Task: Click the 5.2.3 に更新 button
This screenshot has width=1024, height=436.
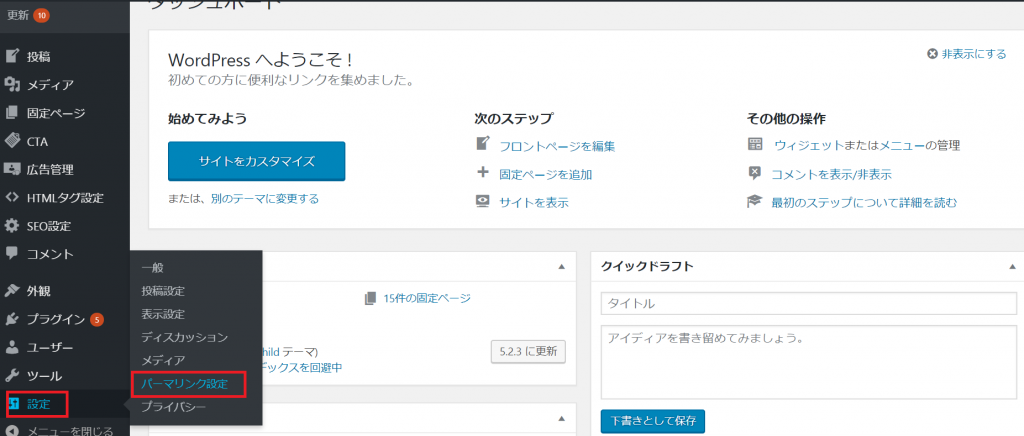Action: pos(528,350)
